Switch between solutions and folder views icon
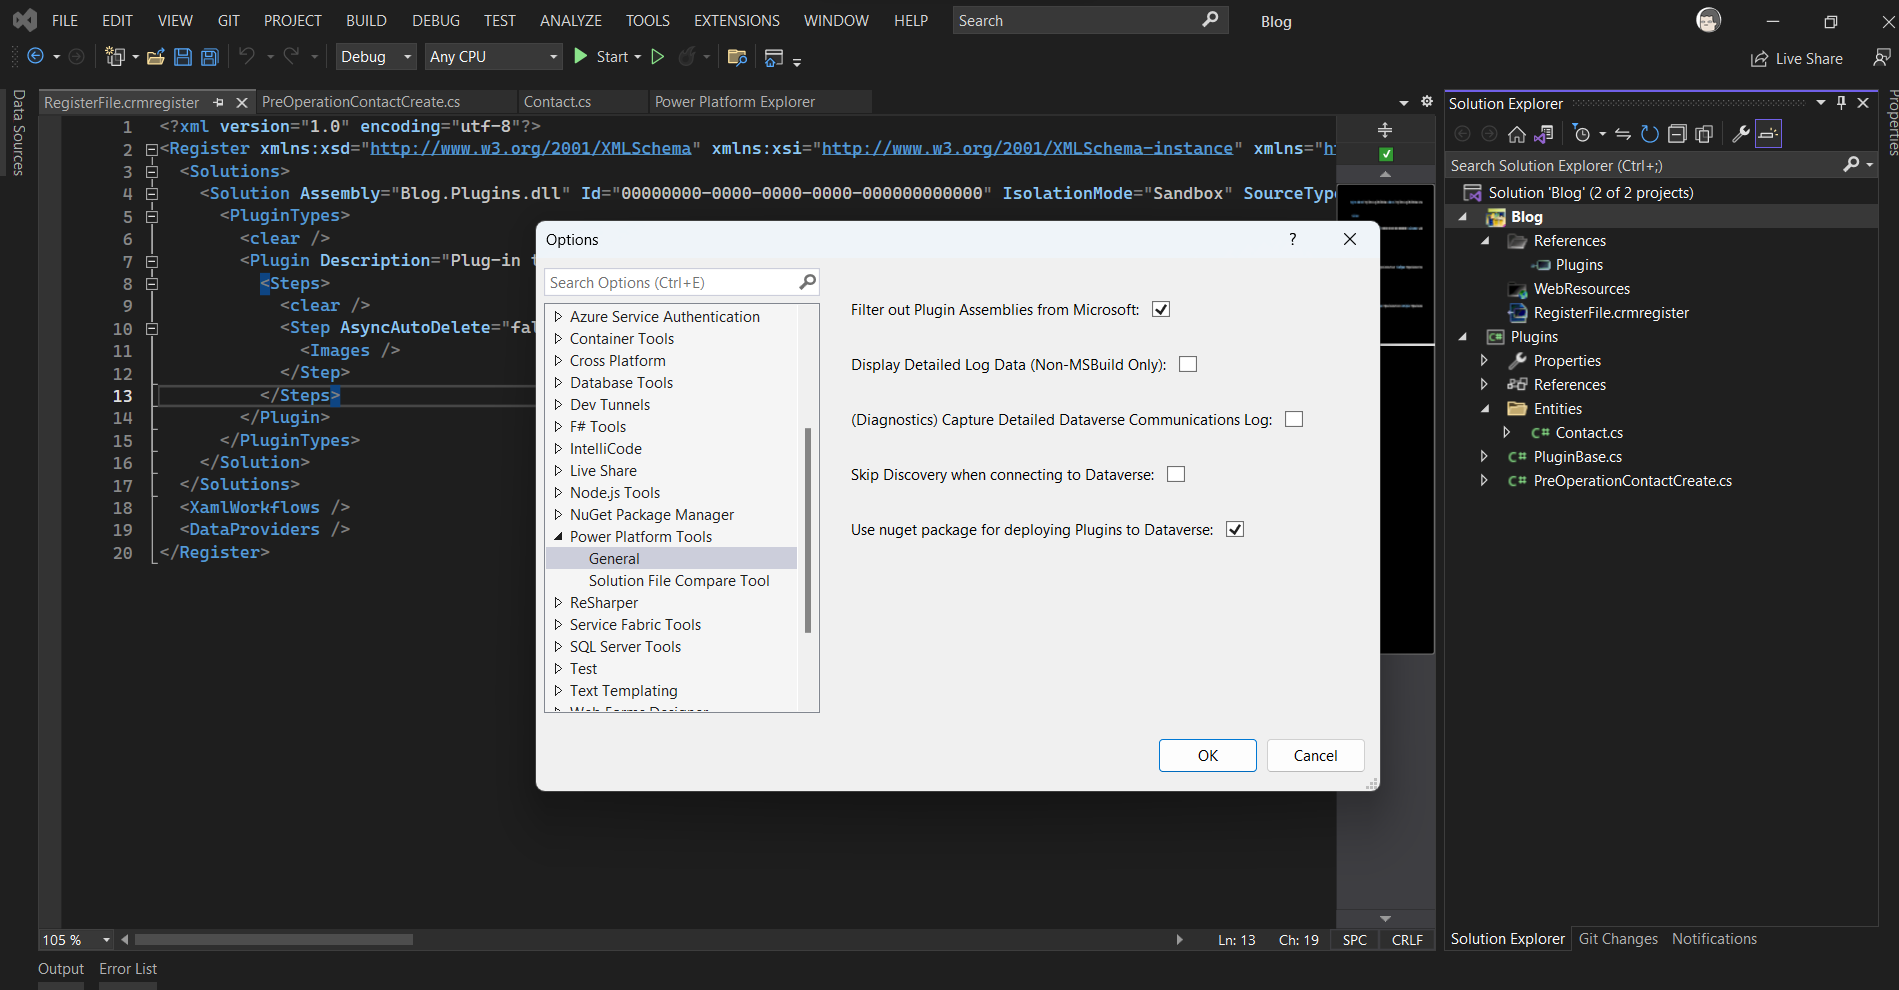Image resolution: width=1899 pixels, height=990 pixels. [1544, 134]
